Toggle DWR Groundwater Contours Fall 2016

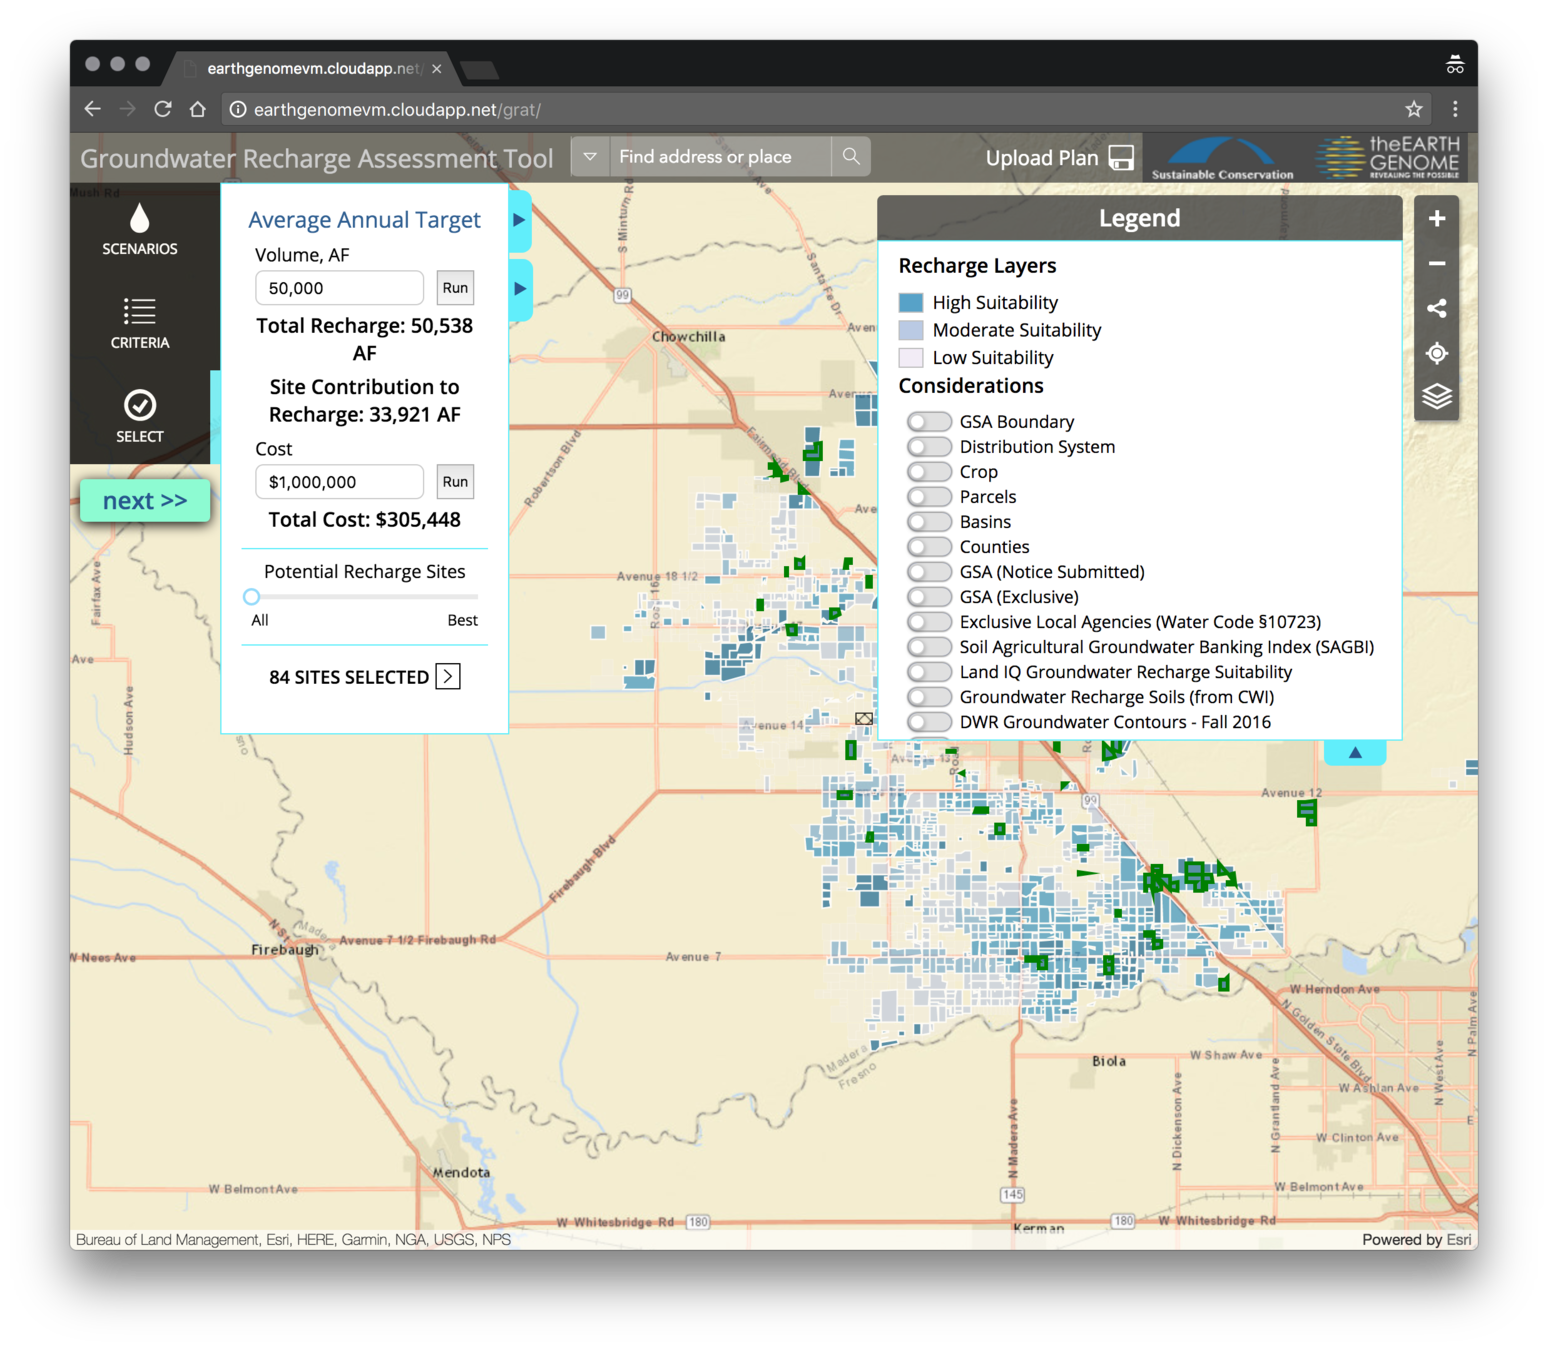click(929, 722)
